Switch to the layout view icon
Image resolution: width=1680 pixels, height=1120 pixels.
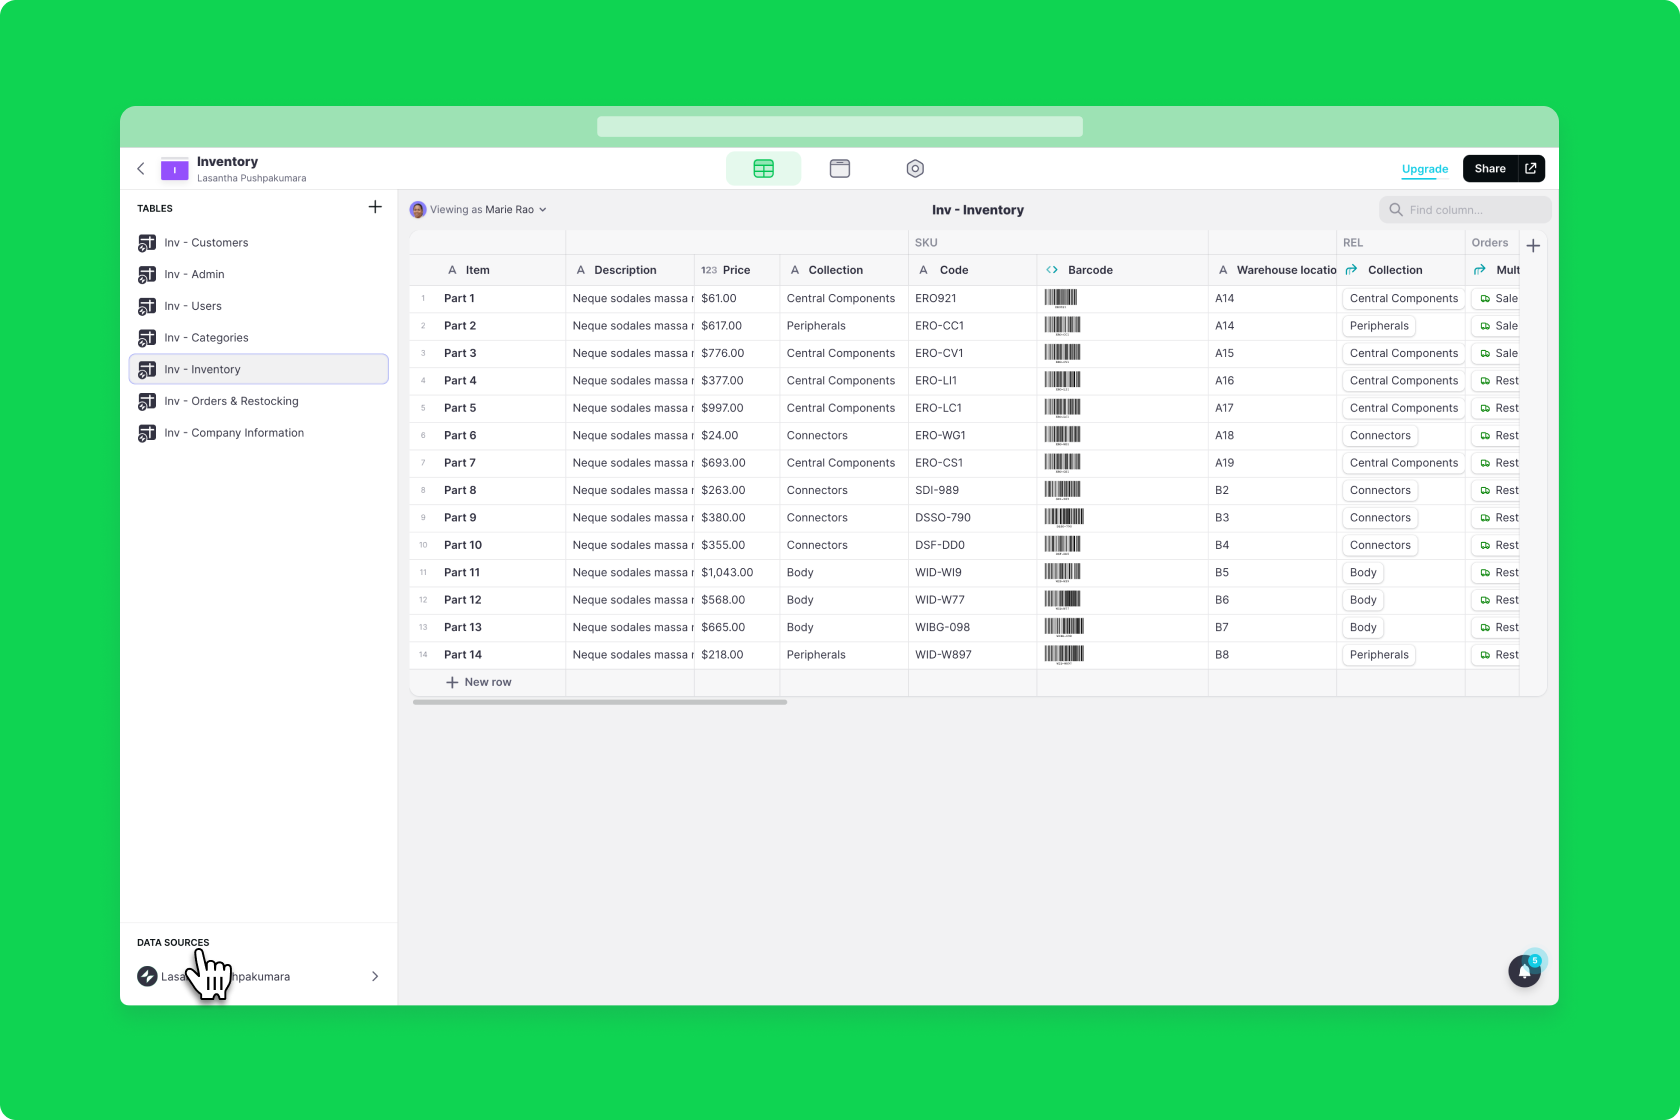pyautogui.click(x=839, y=169)
